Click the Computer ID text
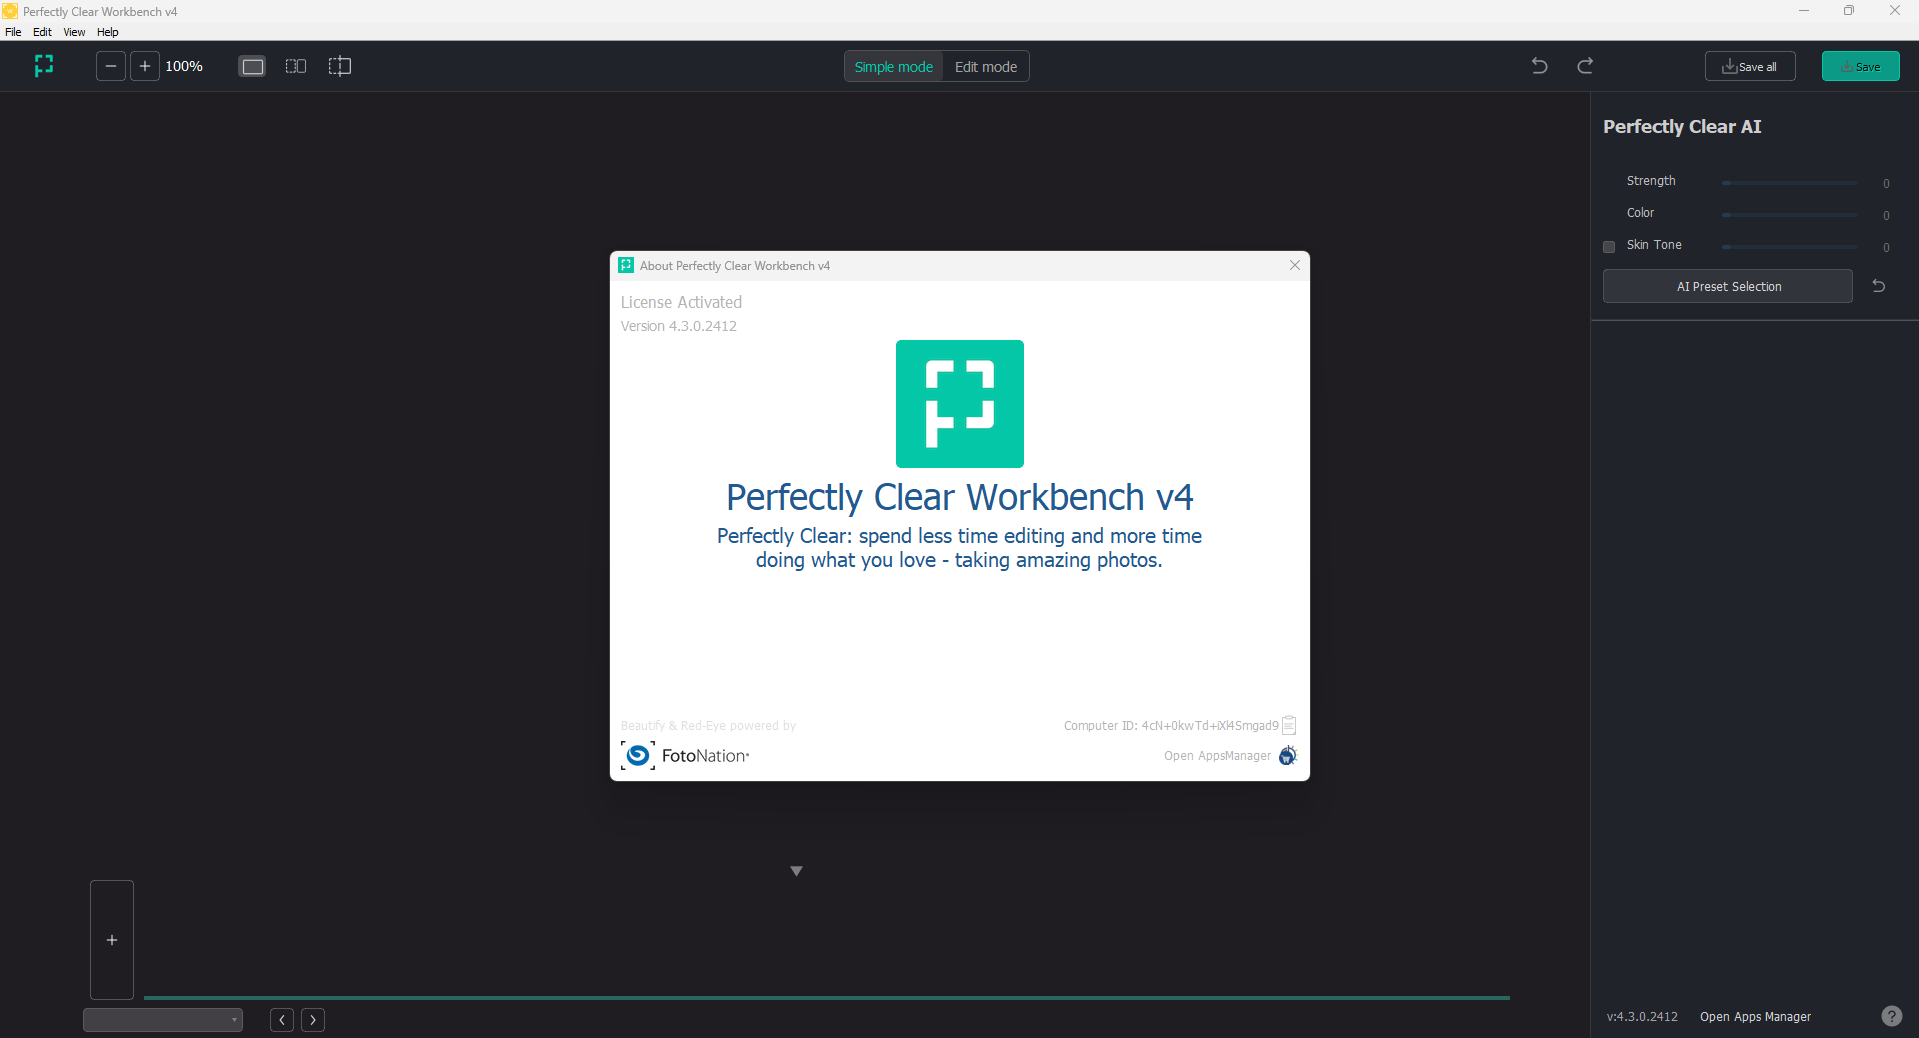 tap(1171, 726)
